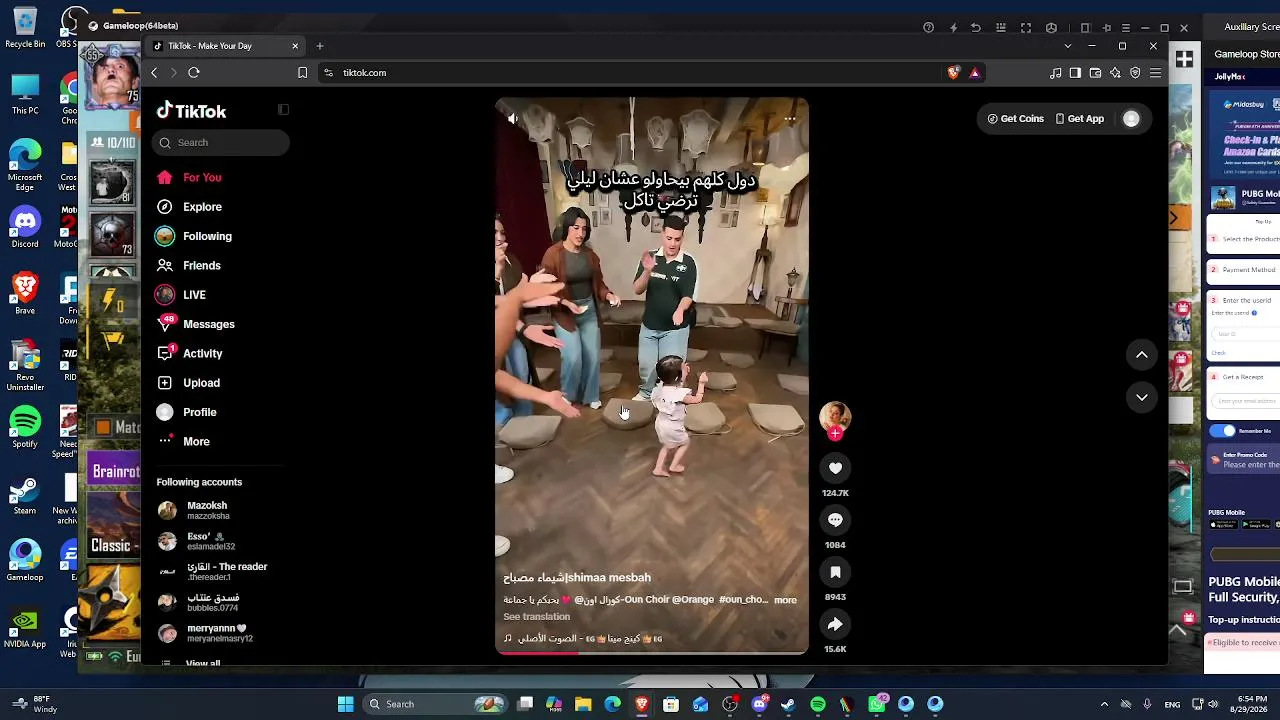Open the video comments with 1084 replies

click(x=835, y=520)
